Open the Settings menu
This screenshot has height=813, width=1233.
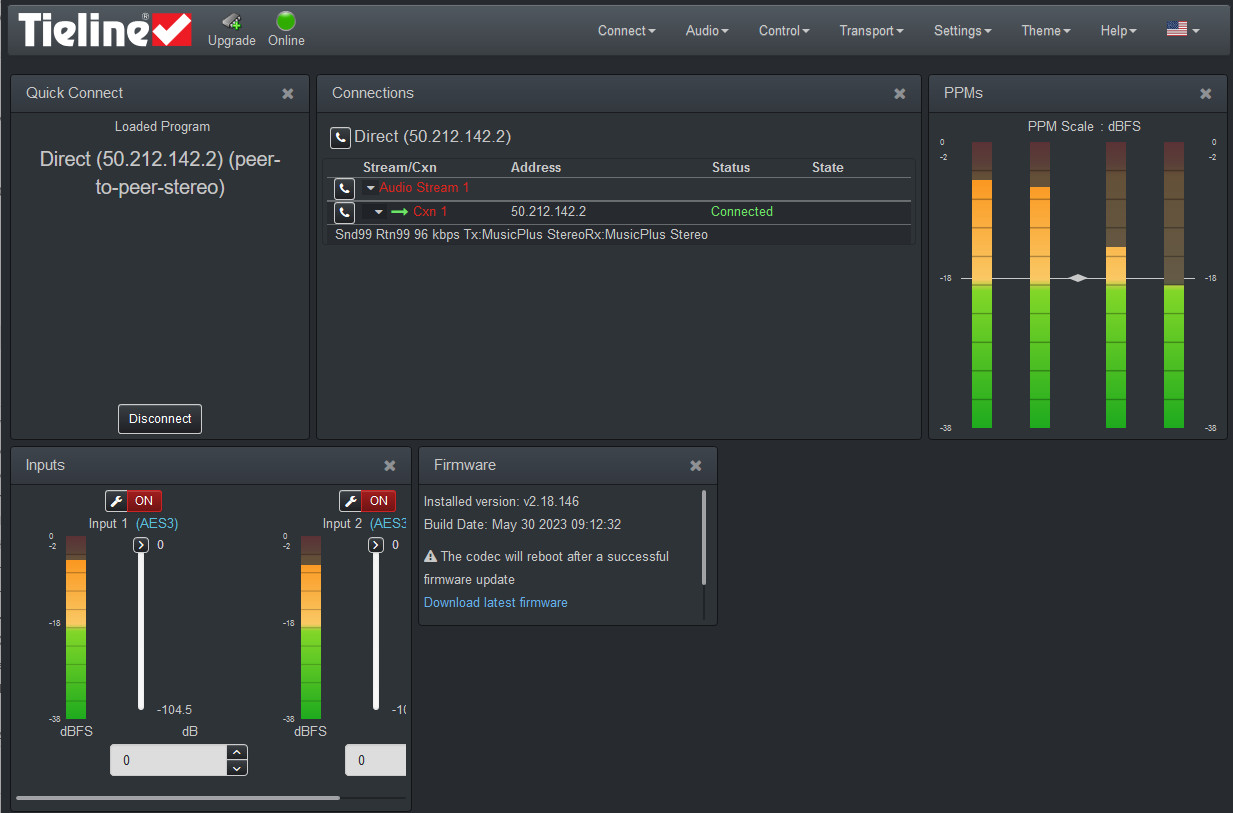(x=962, y=31)
